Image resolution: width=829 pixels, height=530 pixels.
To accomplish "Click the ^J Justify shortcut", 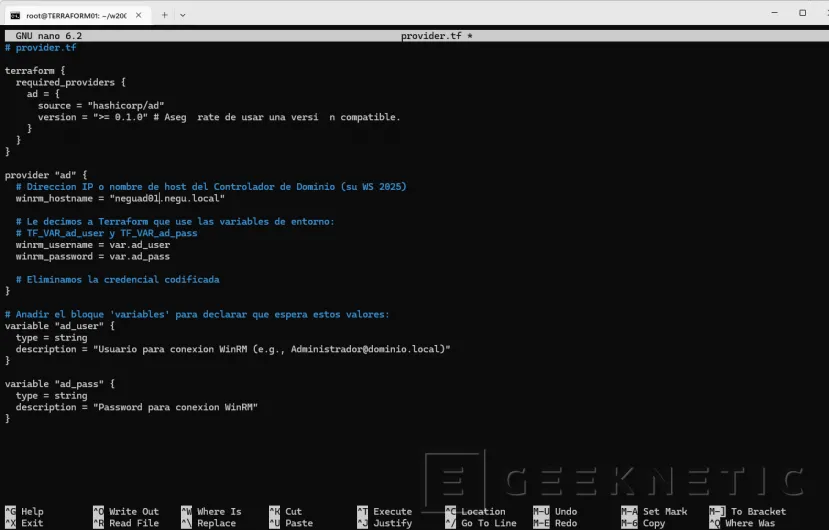I will click(x=384, y=523).
